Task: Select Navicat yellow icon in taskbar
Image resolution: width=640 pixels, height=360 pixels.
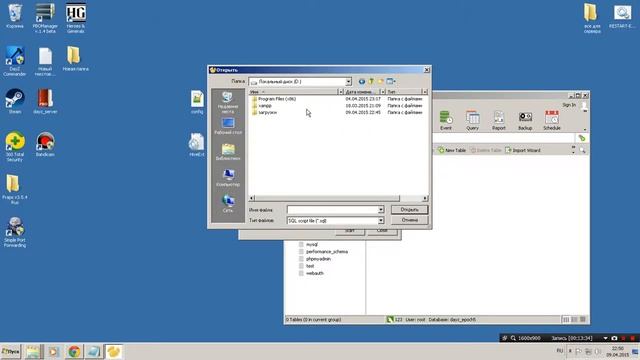Action: 113,351
